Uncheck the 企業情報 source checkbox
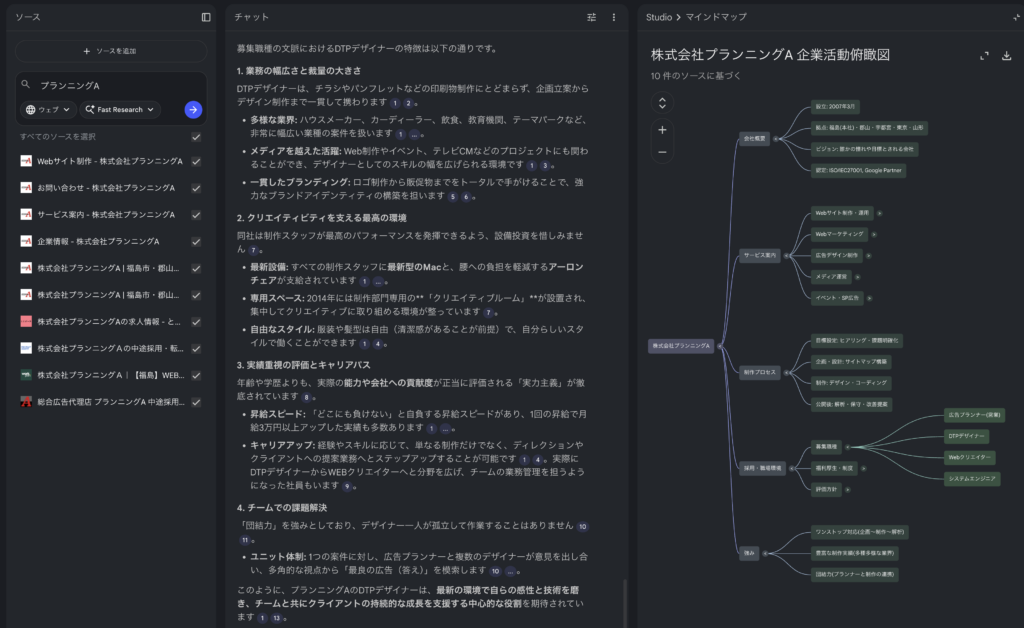 pos(196,241)
